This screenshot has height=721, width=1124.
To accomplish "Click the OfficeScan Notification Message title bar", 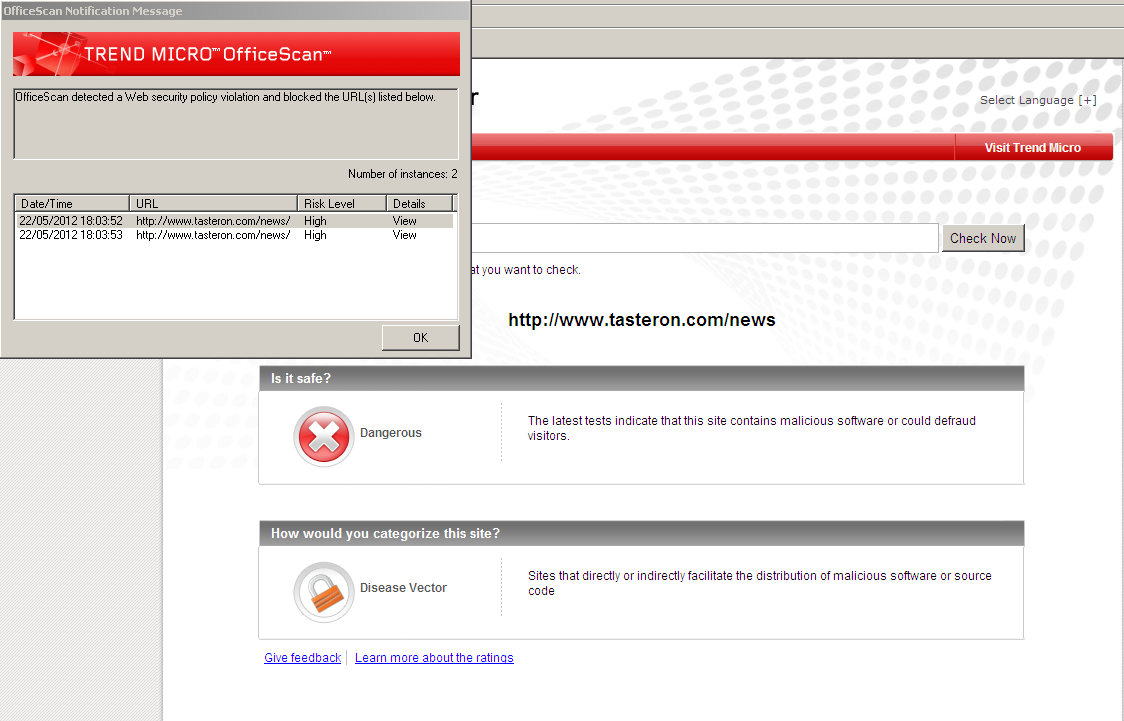I will 235,11.
